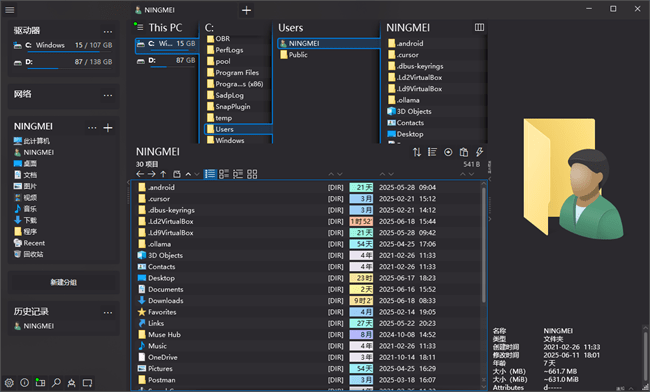Click the up chevron beside new folder icon

(188, 174)
